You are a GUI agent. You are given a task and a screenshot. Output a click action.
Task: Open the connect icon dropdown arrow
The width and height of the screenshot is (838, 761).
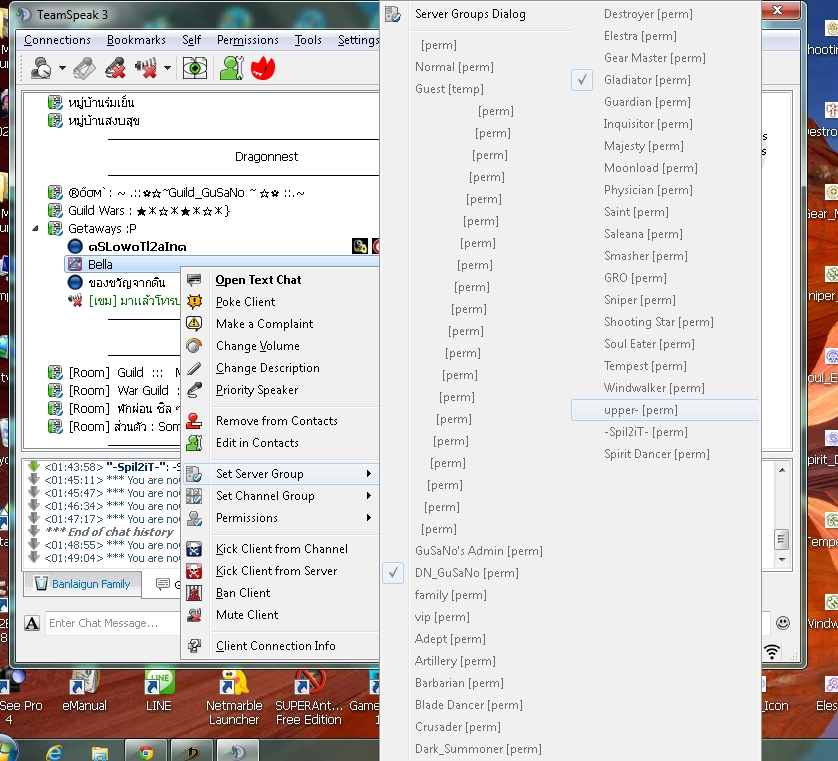point(63,68)
